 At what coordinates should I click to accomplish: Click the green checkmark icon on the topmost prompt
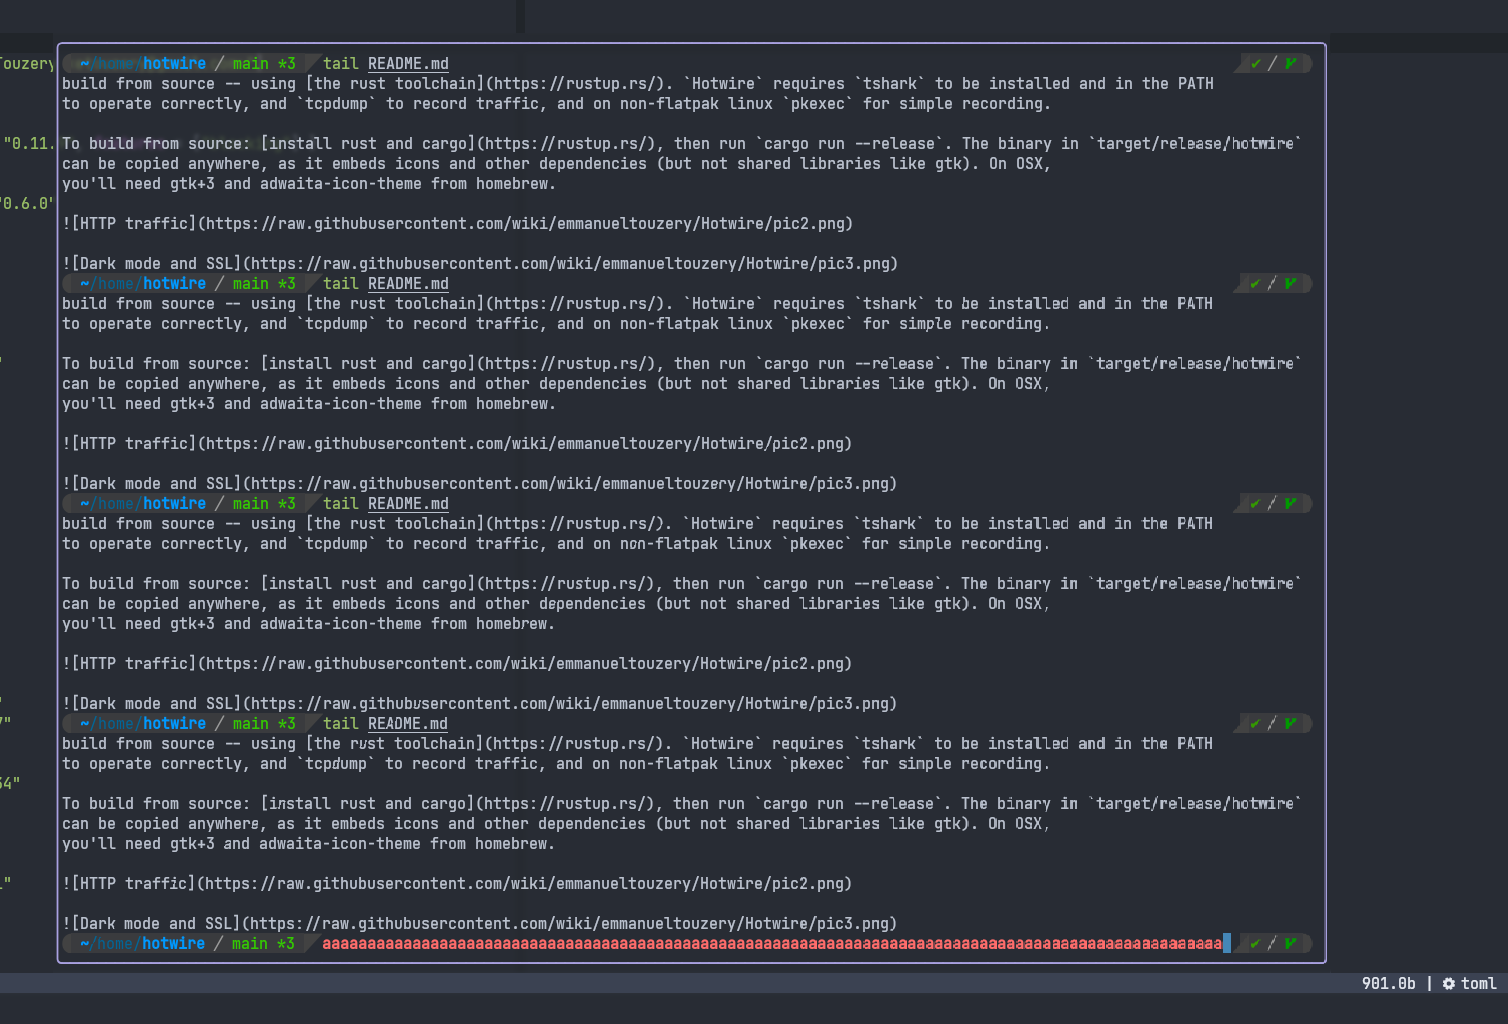coord(1255,63)
